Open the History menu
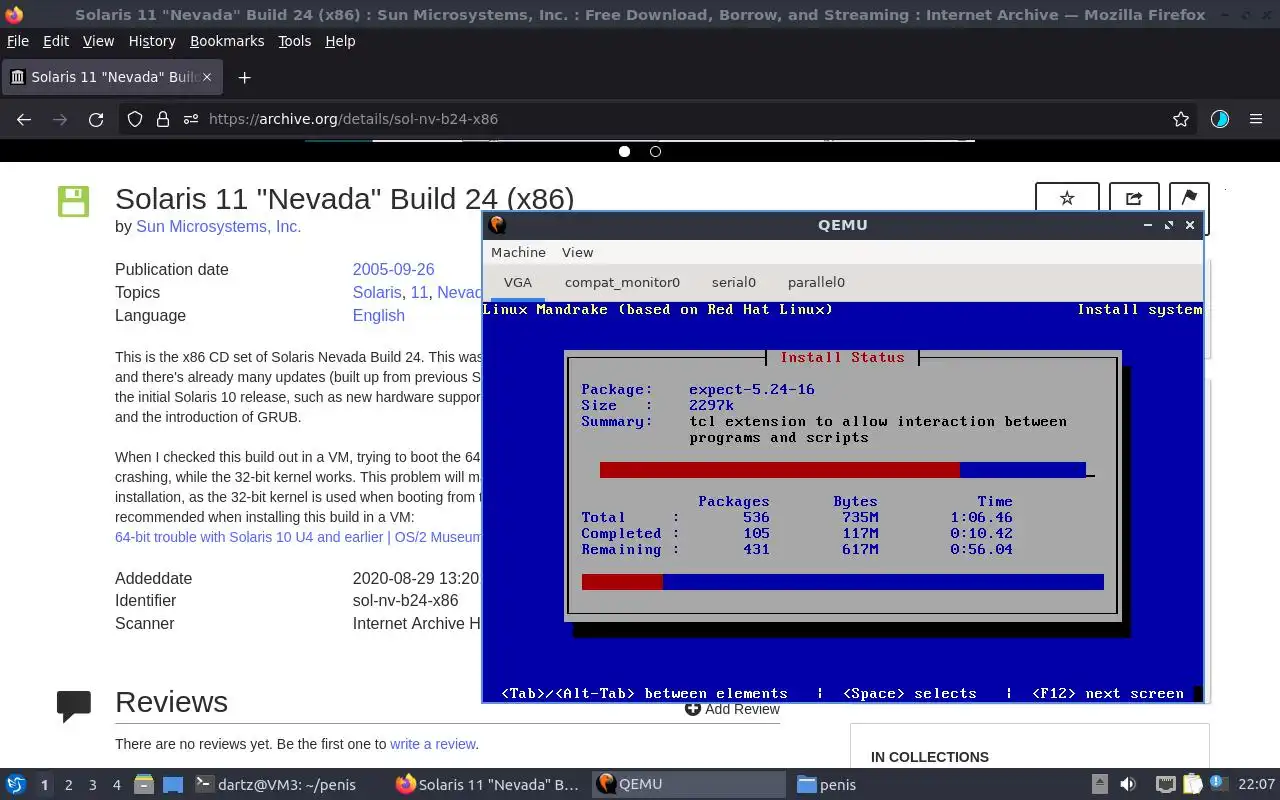1280x800 pixels. pyautogui.click(x=152, y=41)
